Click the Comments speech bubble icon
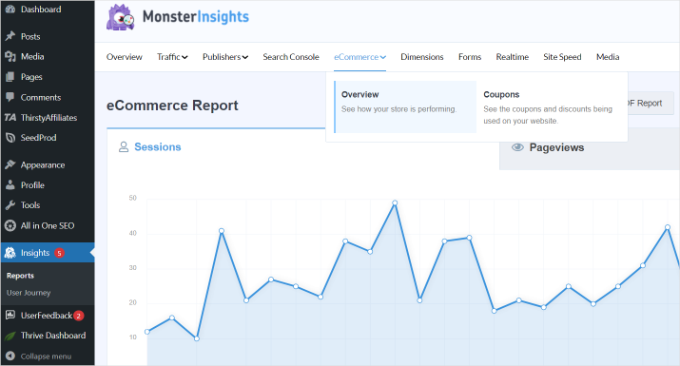The image size is (680, 366). [x=10, y=97]
